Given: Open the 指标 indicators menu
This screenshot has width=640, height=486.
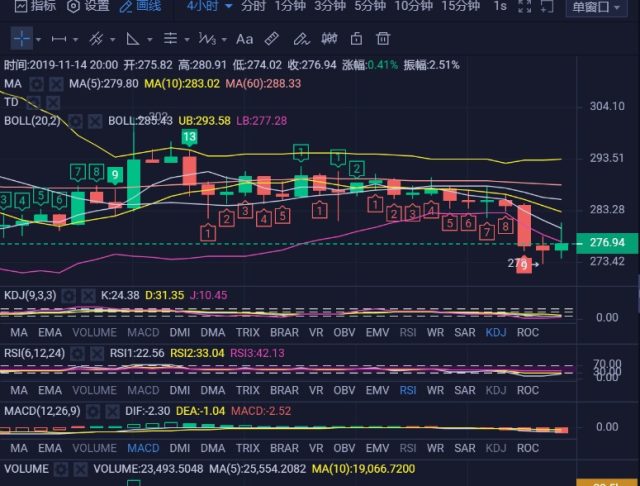Looking at the screenshot, I should tap(35, 6).
